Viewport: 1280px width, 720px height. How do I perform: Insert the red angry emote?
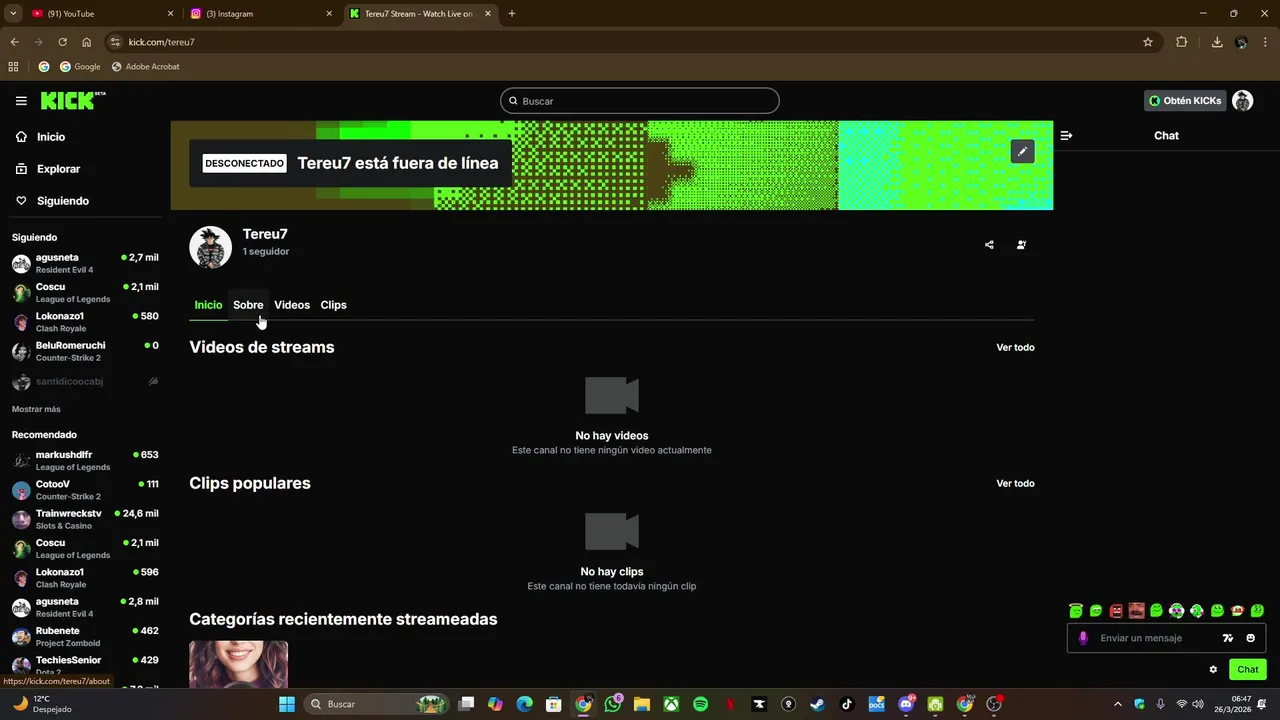click(x=1116, y=610)
